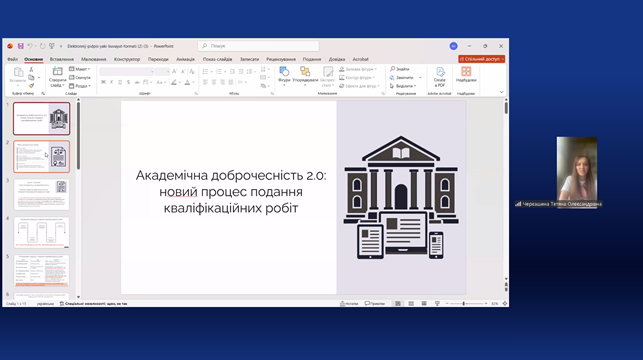The width and height of the screenshot is (643, 360).
Task: Toggle Bold (Ж) formatting
Action: (x=103, y=82)
